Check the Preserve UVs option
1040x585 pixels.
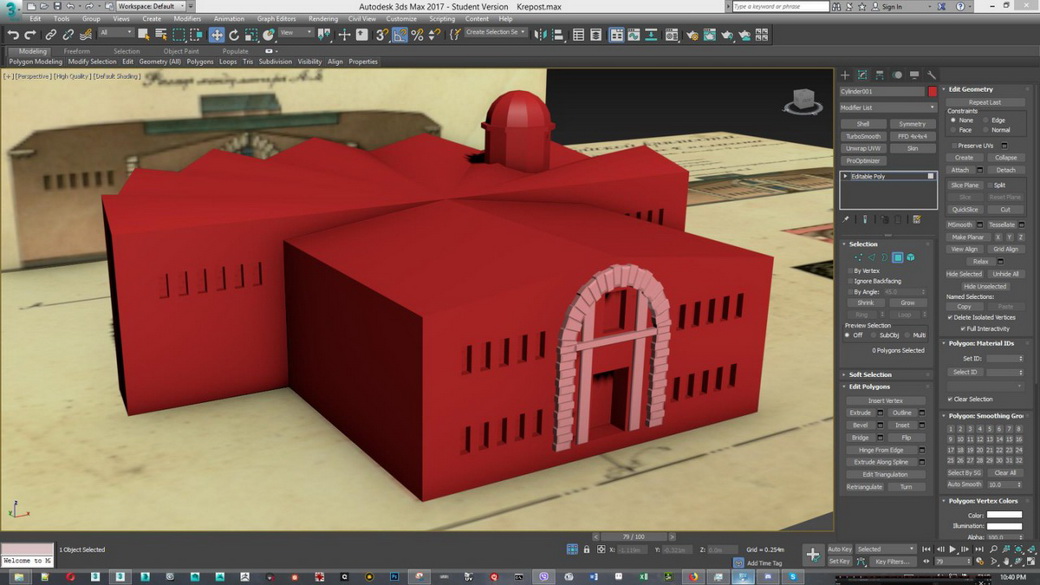pyautogui.click(x=954, y=146)
